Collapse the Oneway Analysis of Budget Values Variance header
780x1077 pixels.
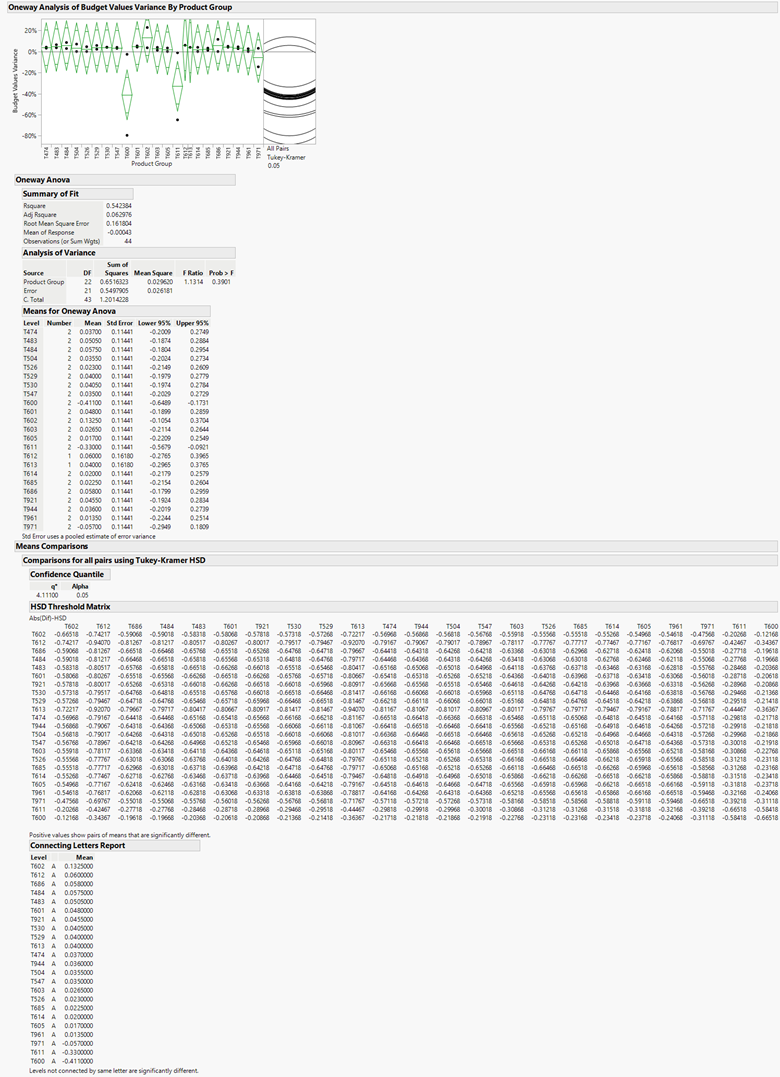[119, 7]
